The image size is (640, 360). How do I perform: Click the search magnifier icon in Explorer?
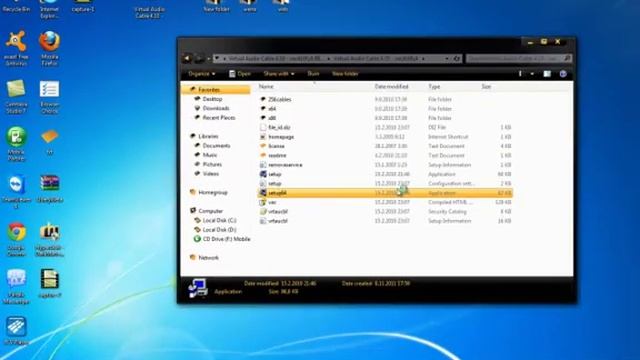567,58
